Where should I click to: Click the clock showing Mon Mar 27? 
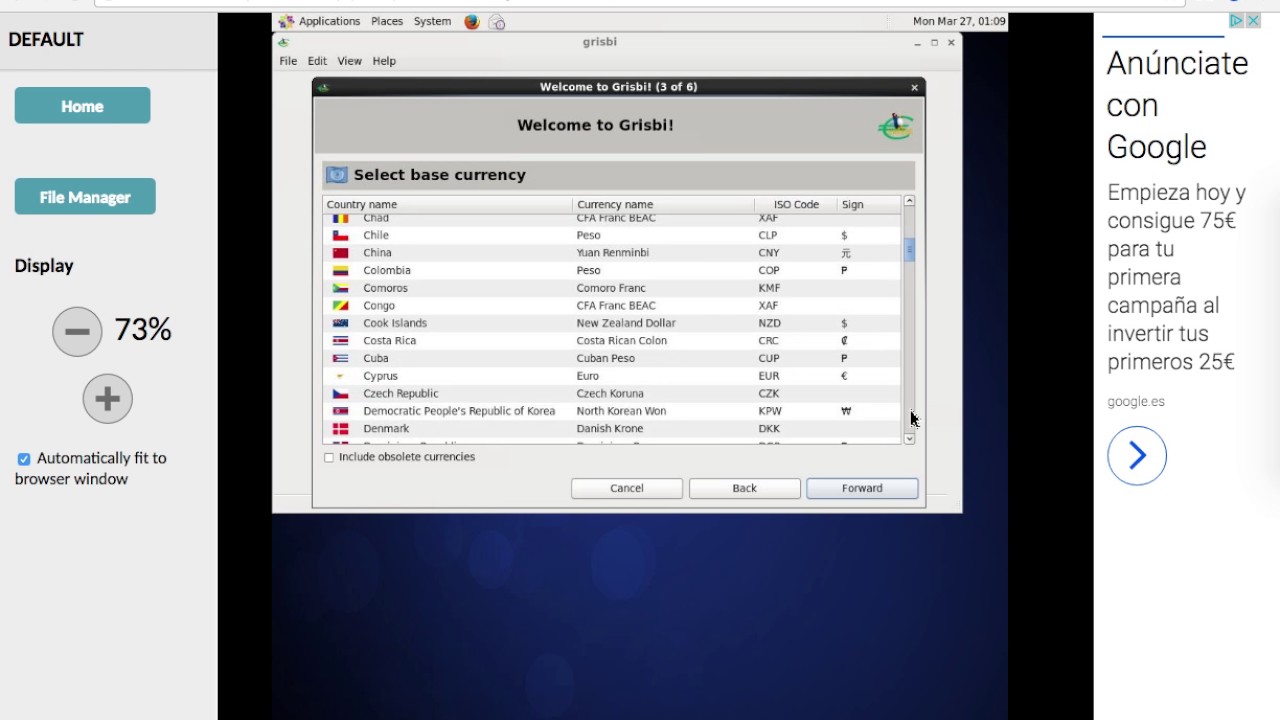pyautogui.click(x=959, y=21)
